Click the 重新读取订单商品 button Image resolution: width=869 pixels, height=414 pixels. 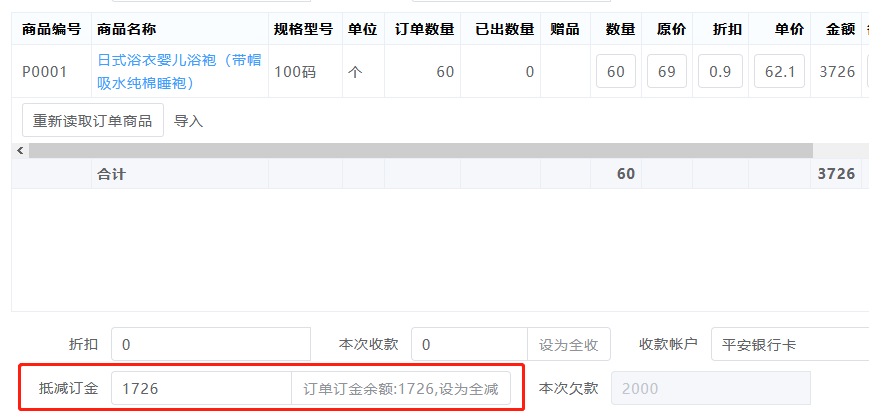[x=92, y=121]
